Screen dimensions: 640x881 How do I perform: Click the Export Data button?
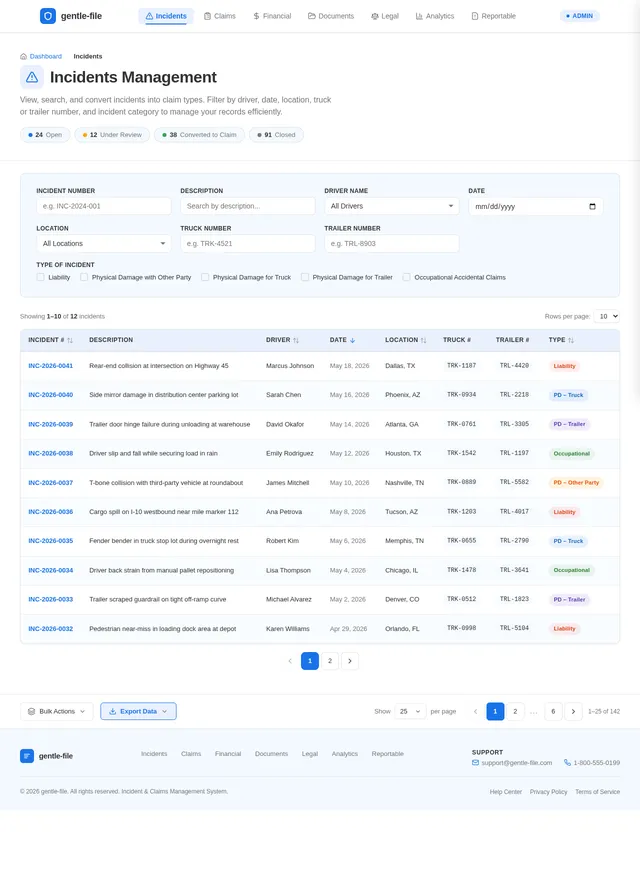coord(138,711)
